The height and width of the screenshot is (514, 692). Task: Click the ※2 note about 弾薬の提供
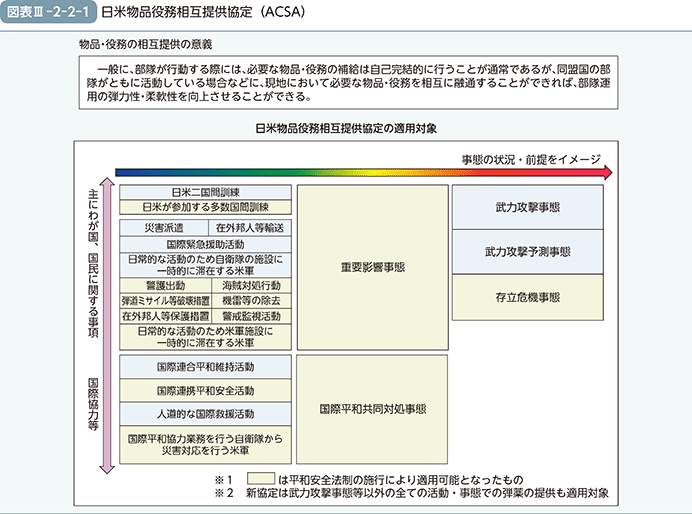coord(411,493)
